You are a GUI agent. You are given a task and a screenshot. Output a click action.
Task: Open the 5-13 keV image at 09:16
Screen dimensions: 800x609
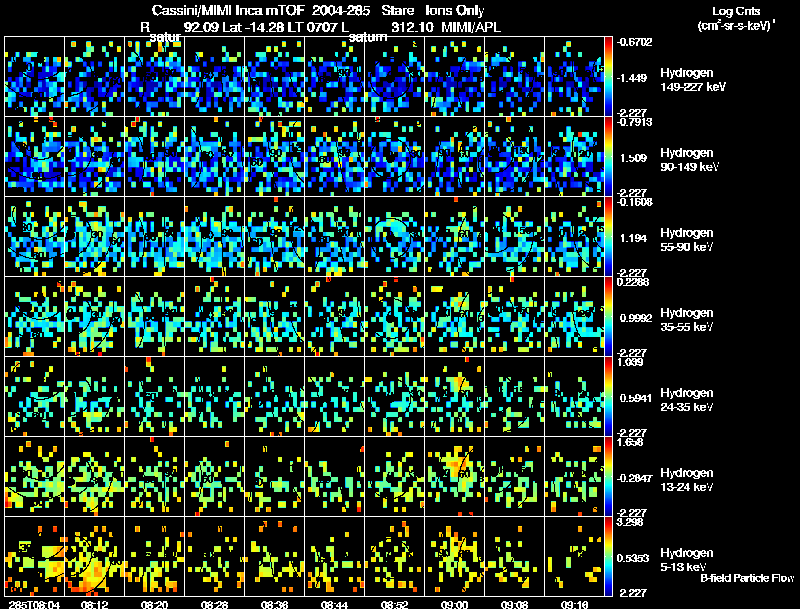click(x=574, y=556)
